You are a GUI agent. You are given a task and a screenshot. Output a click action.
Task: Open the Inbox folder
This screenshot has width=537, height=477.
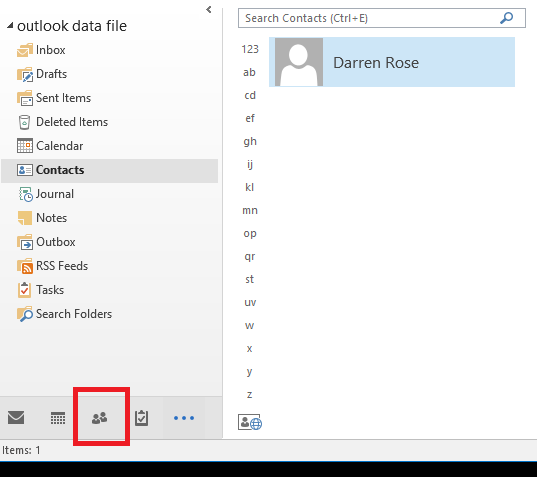point(41,50)
